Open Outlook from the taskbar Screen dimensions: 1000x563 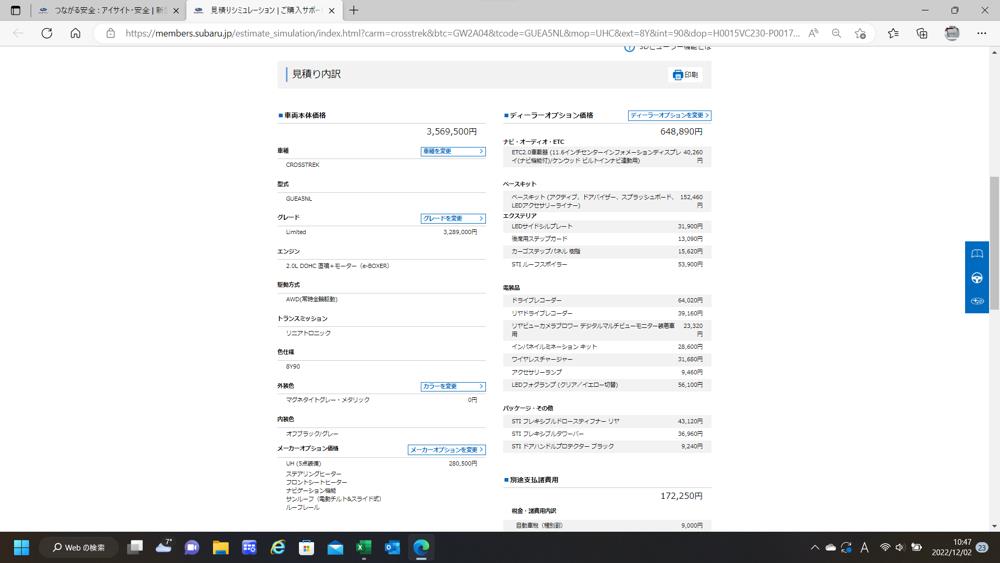[x=392, y=547]
